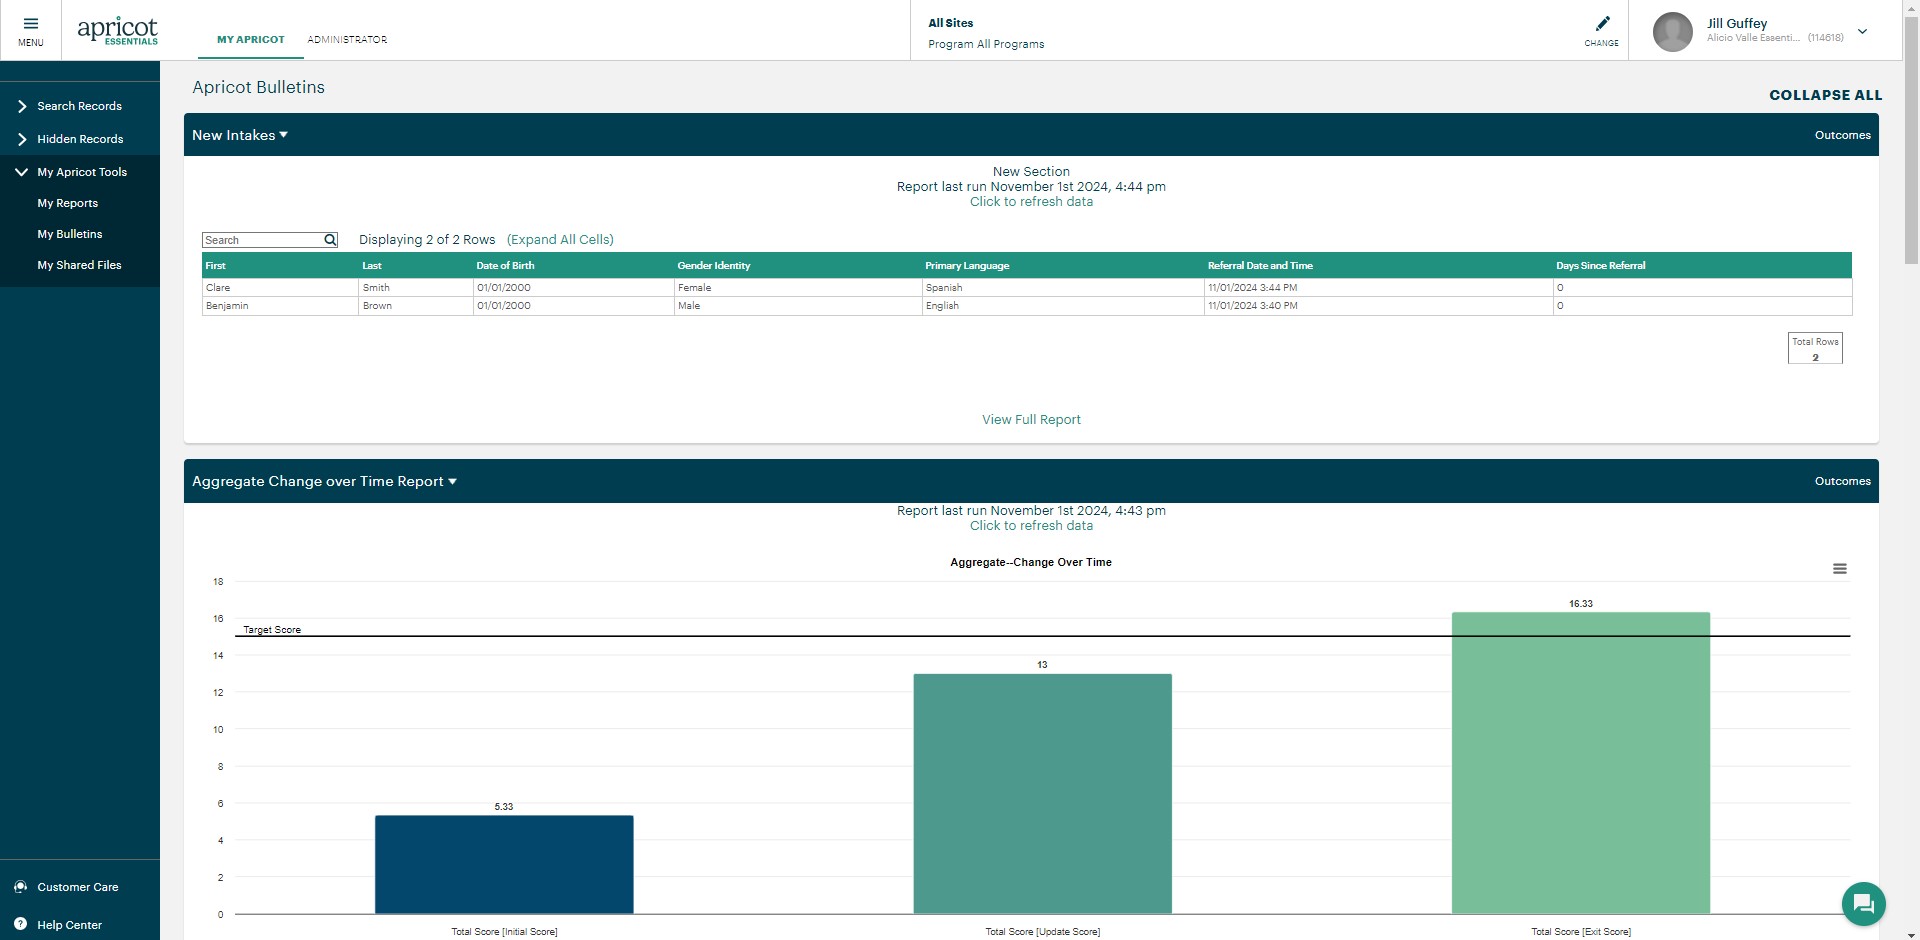1920x940 pixels.
Task: Click the Total Score Exit Score bar
Action: pos(1581,763)
